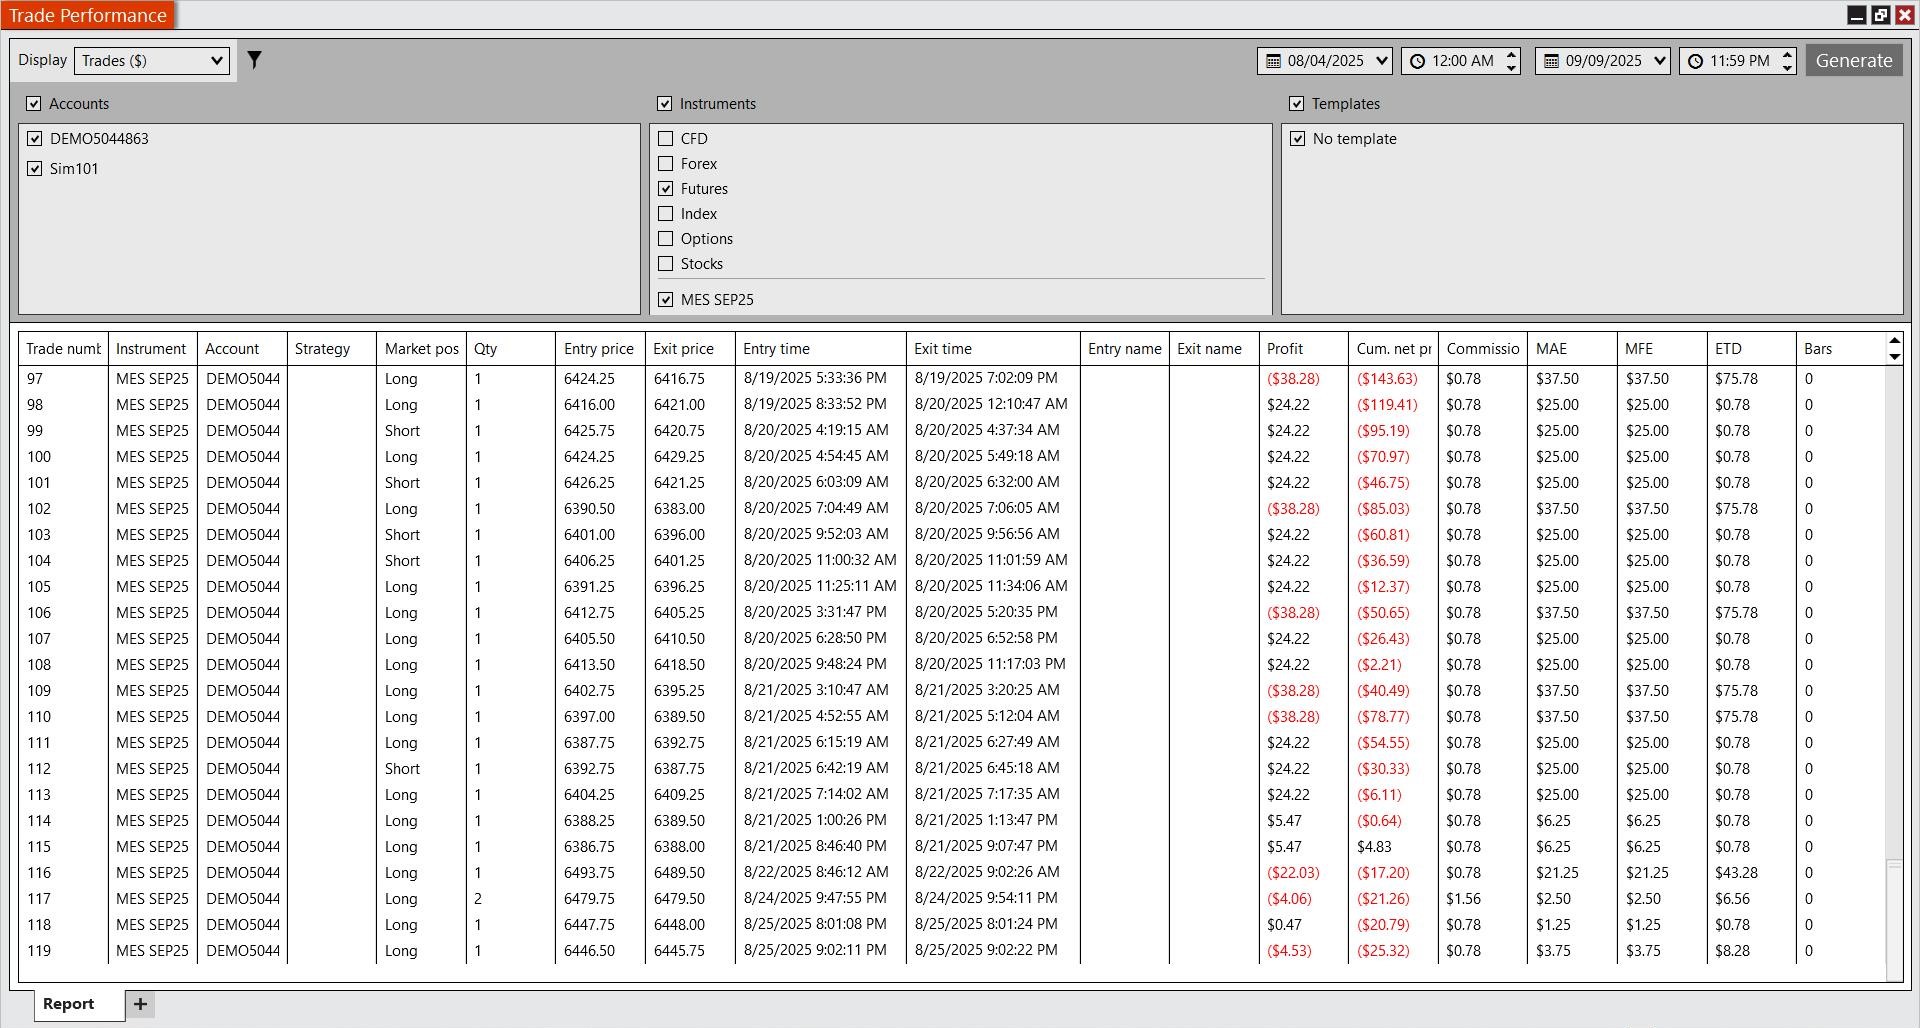Screen dimensions: 1920x1028
Task: Sort by MFE column header
Action: [1662, 349]
